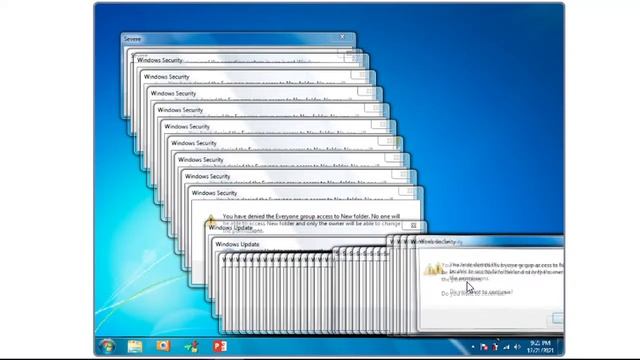Click the 'Do you want to continue?' text
The width and height of the screenshot is (640, 360).
coord(477,293)
